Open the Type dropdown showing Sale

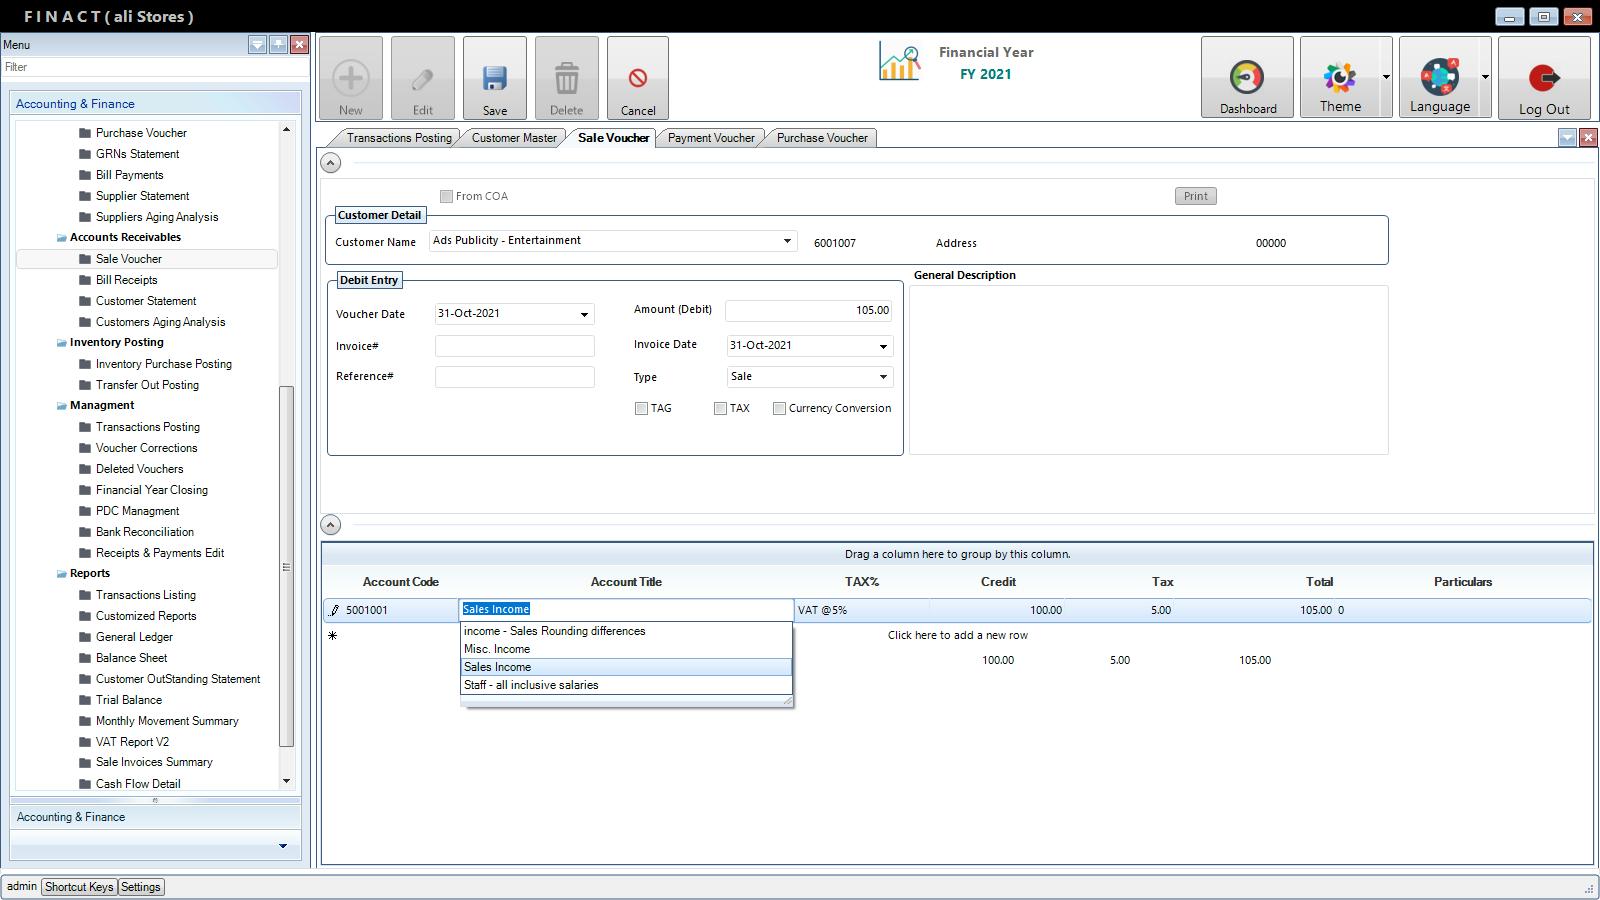point(883,377)
